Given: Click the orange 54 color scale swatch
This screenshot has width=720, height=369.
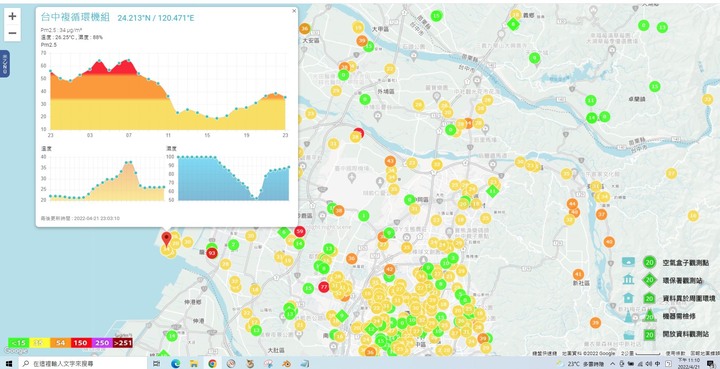Looking at the screenshot, I should tap(60, 343).
